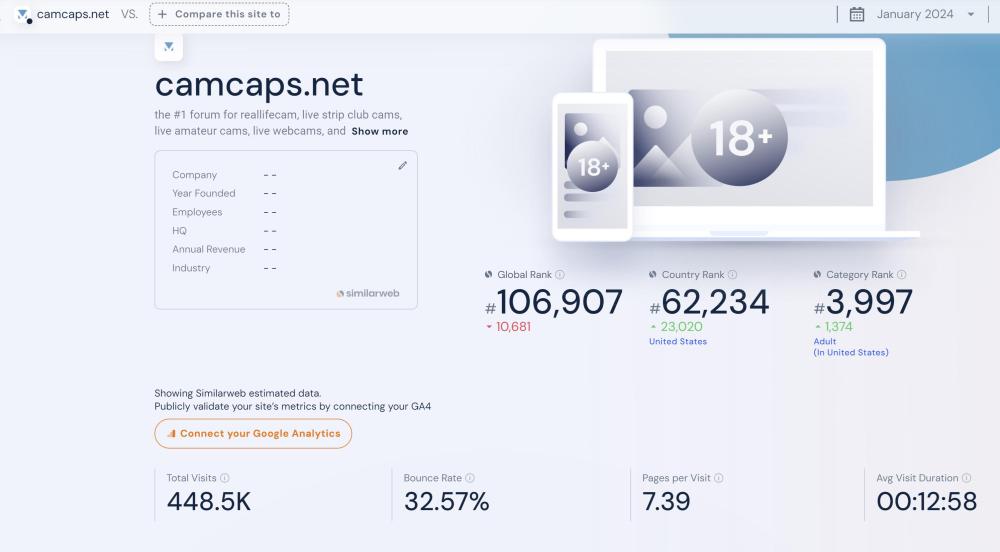Click the Compare this site to button
This screenshot has width=1000, height=552.
tap(219, 14)
